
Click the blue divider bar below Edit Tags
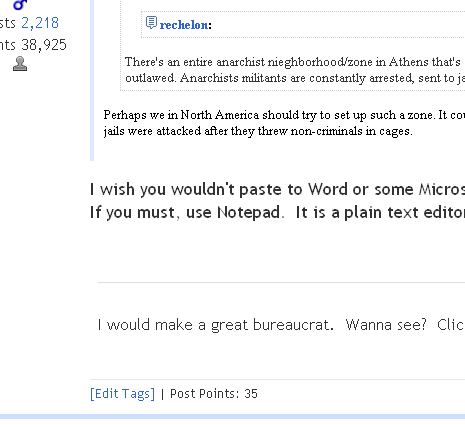coord(232,417)
